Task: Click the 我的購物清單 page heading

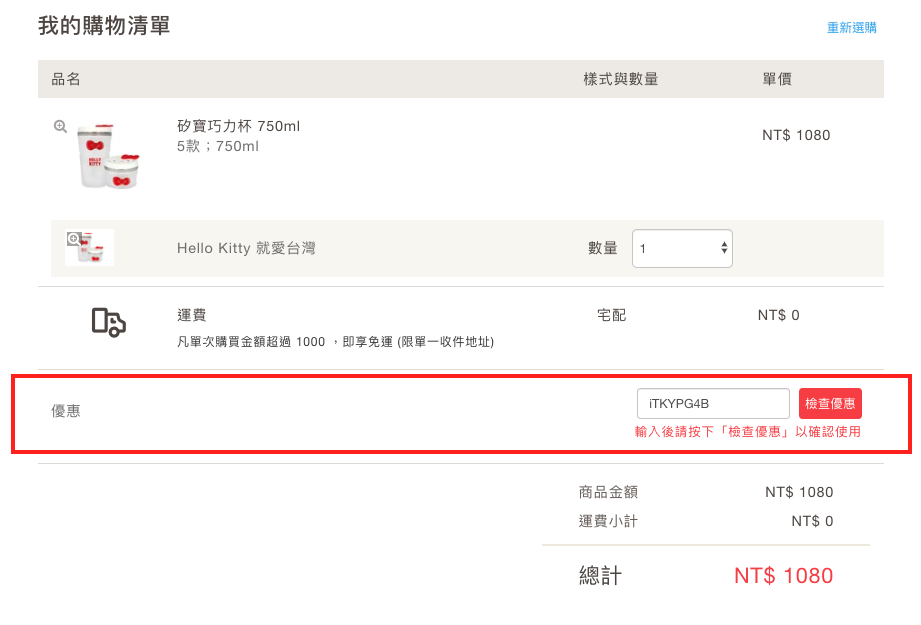Action: [x=104, y=26]
